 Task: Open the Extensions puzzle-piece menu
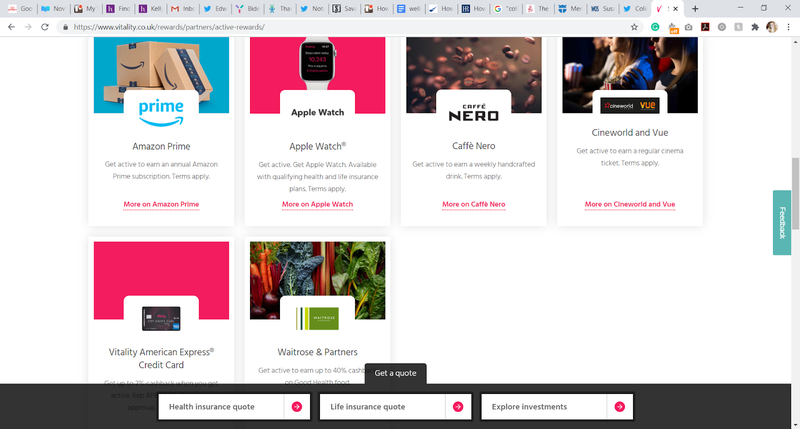pos(755,27)
